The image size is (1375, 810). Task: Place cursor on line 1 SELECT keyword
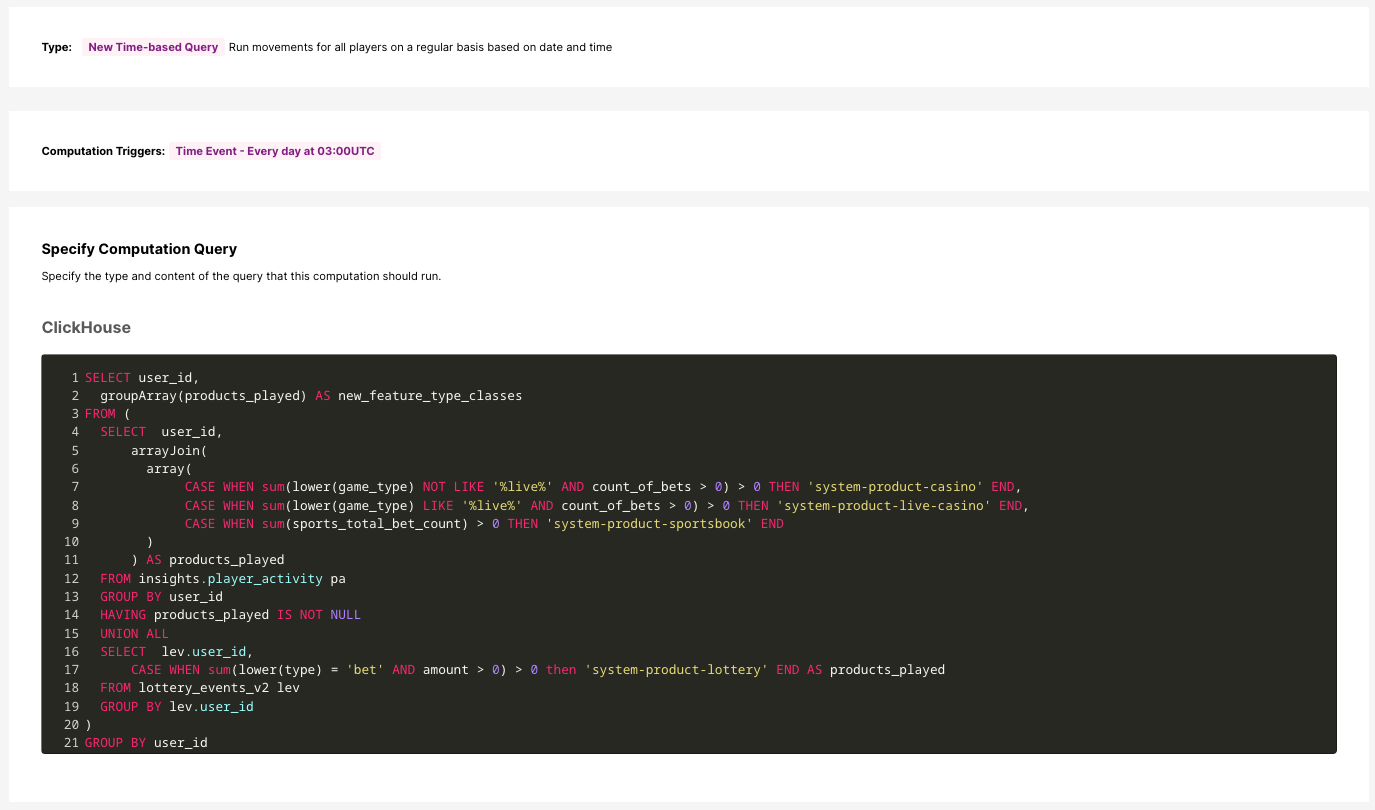(x=107, y=378)
